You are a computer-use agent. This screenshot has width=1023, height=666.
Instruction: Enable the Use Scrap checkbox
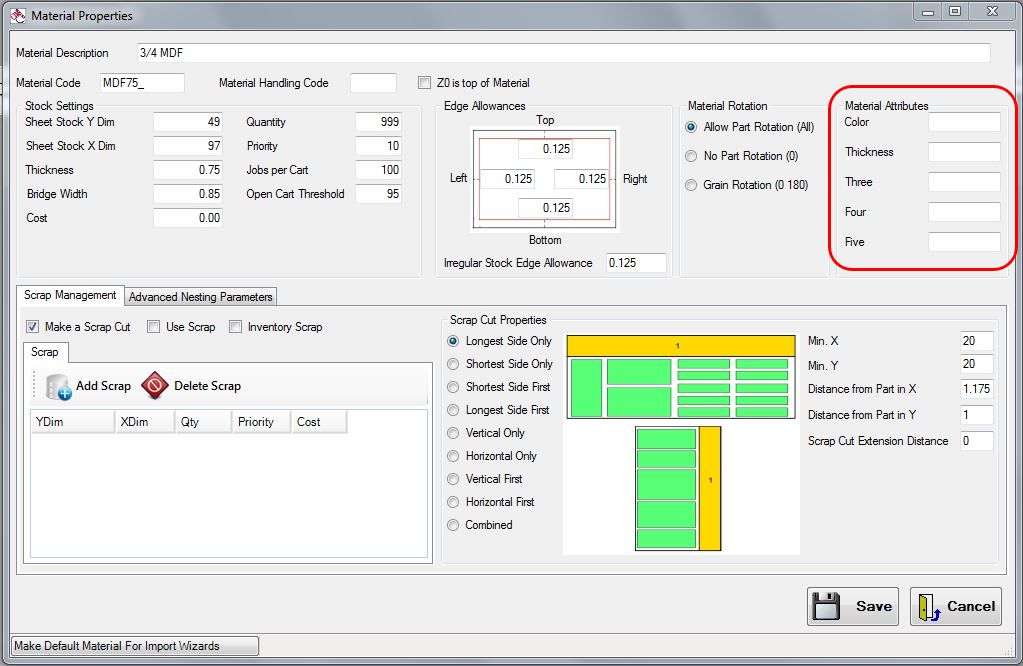pyautogui.click(x=153, y=327)
